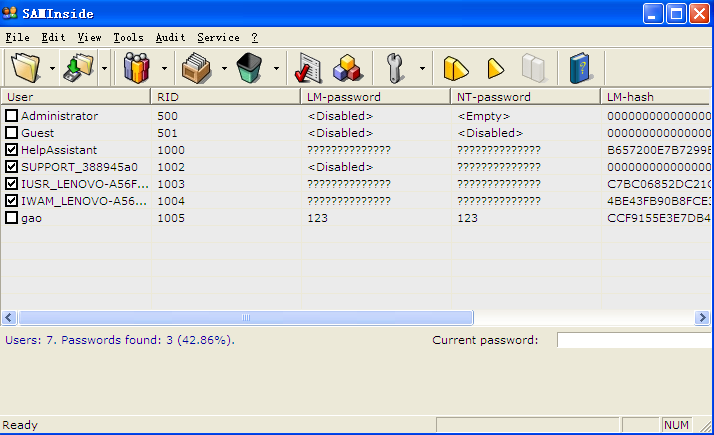Click the scroll left arrow button

tap(9, 317)
